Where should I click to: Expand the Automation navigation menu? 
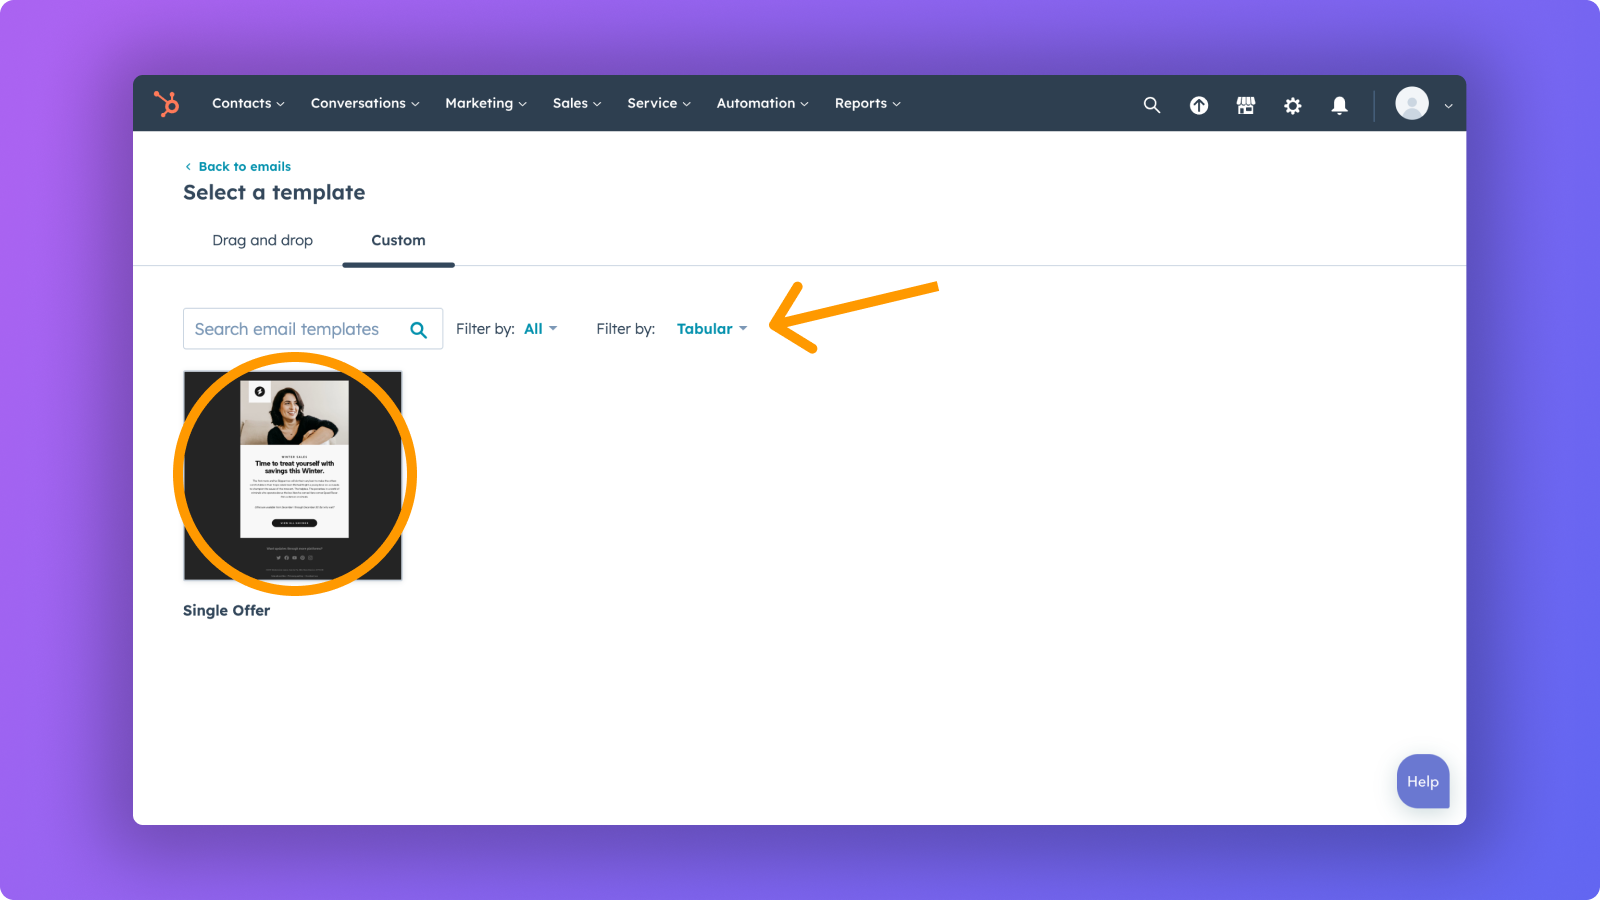(761, 103)
